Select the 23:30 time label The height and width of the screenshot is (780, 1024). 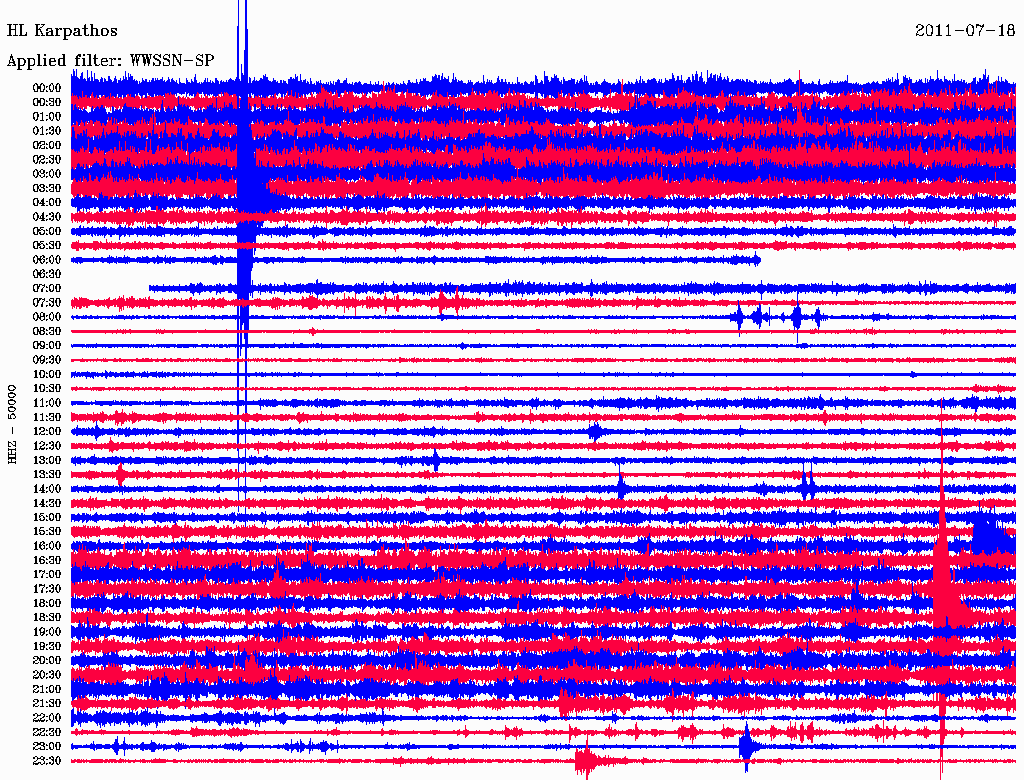coord(47,760)
